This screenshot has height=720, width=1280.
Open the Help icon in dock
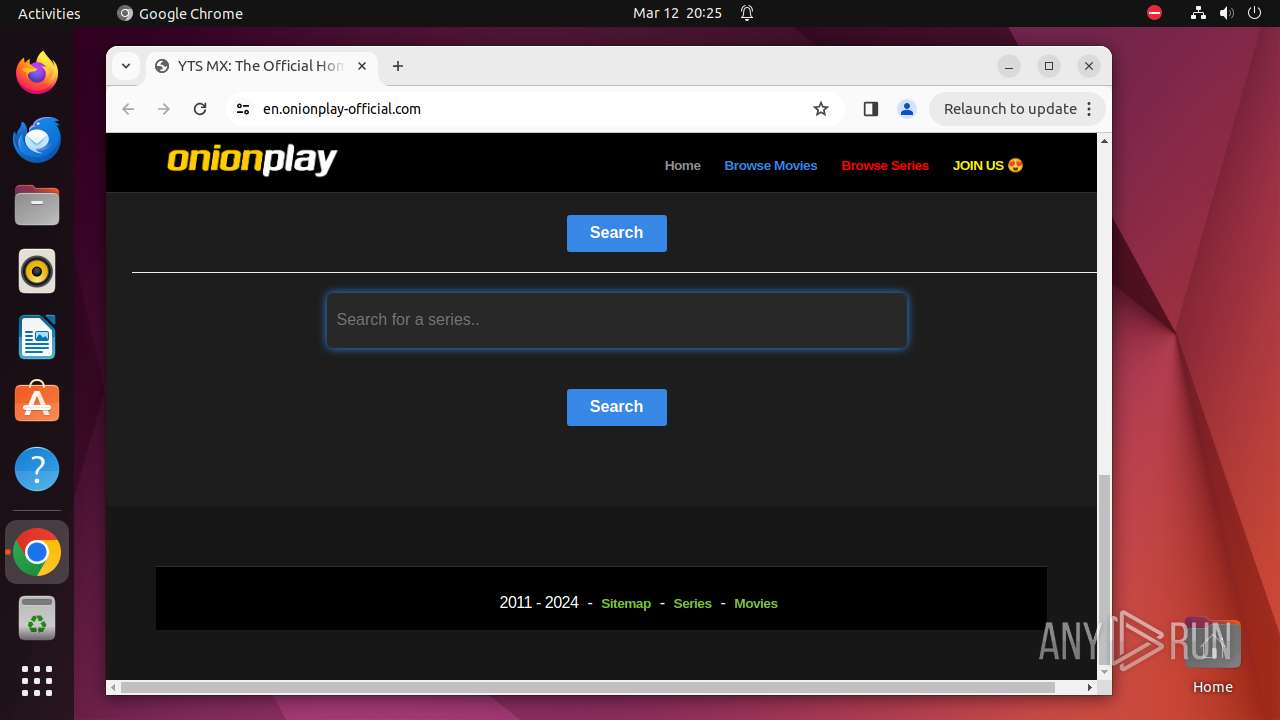(37, 469)
